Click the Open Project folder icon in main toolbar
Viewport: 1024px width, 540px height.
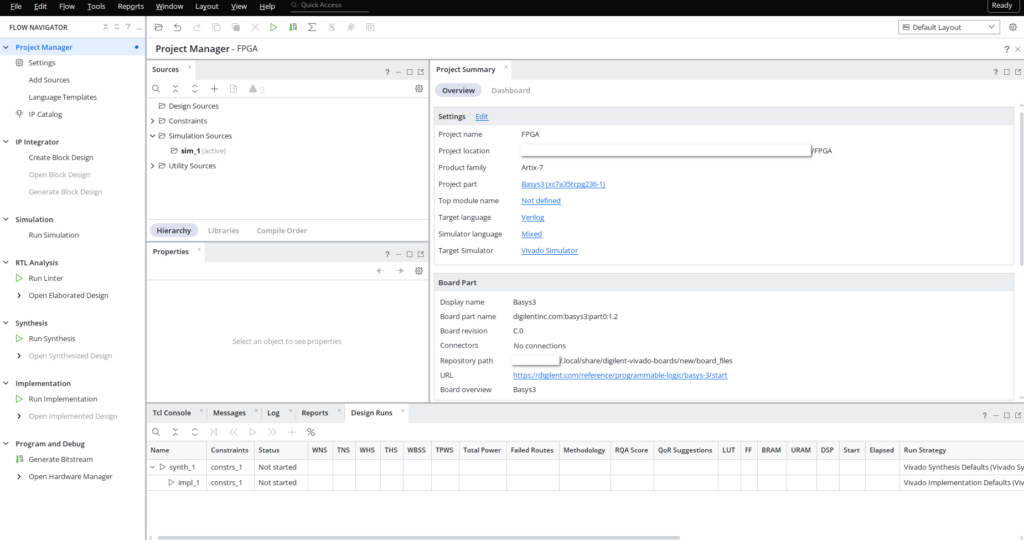(159, 27)
